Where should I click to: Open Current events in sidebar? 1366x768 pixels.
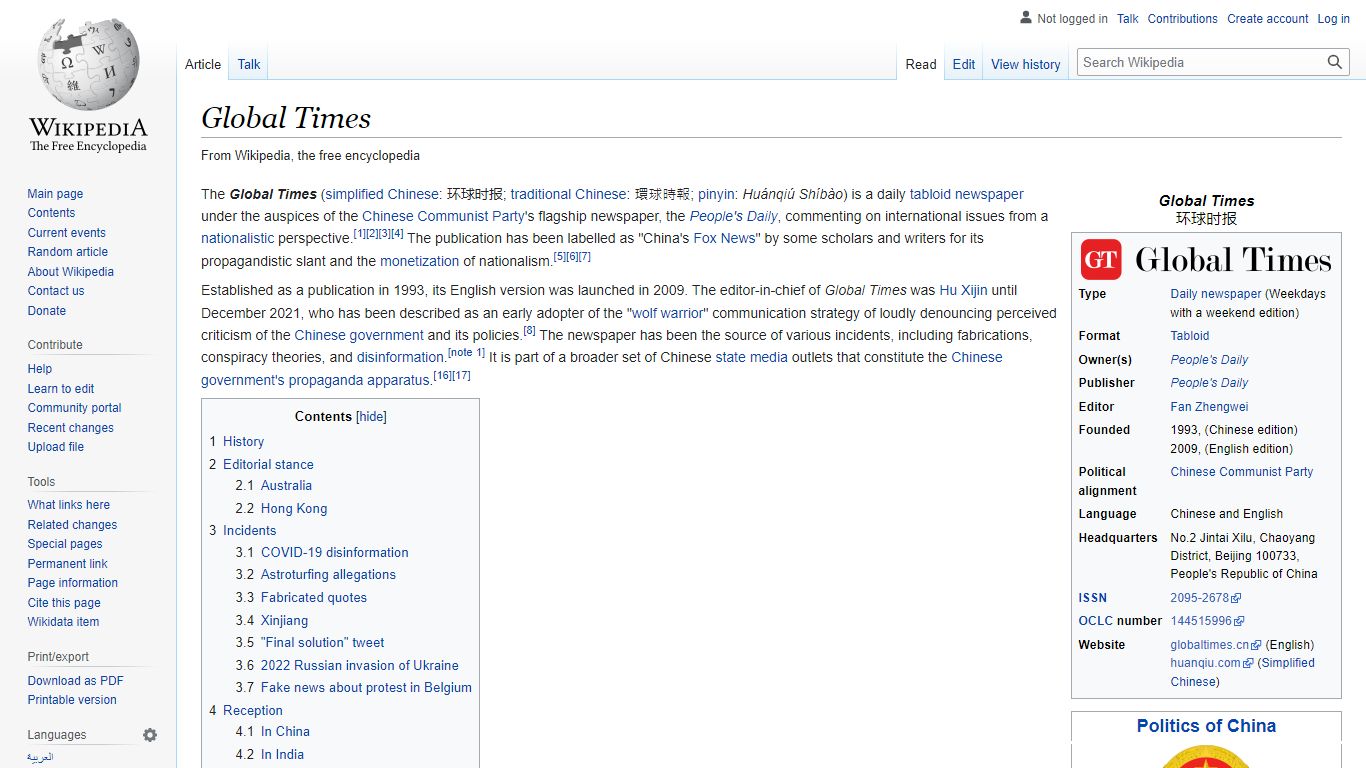pyautogui.click(x=66, y=233)
